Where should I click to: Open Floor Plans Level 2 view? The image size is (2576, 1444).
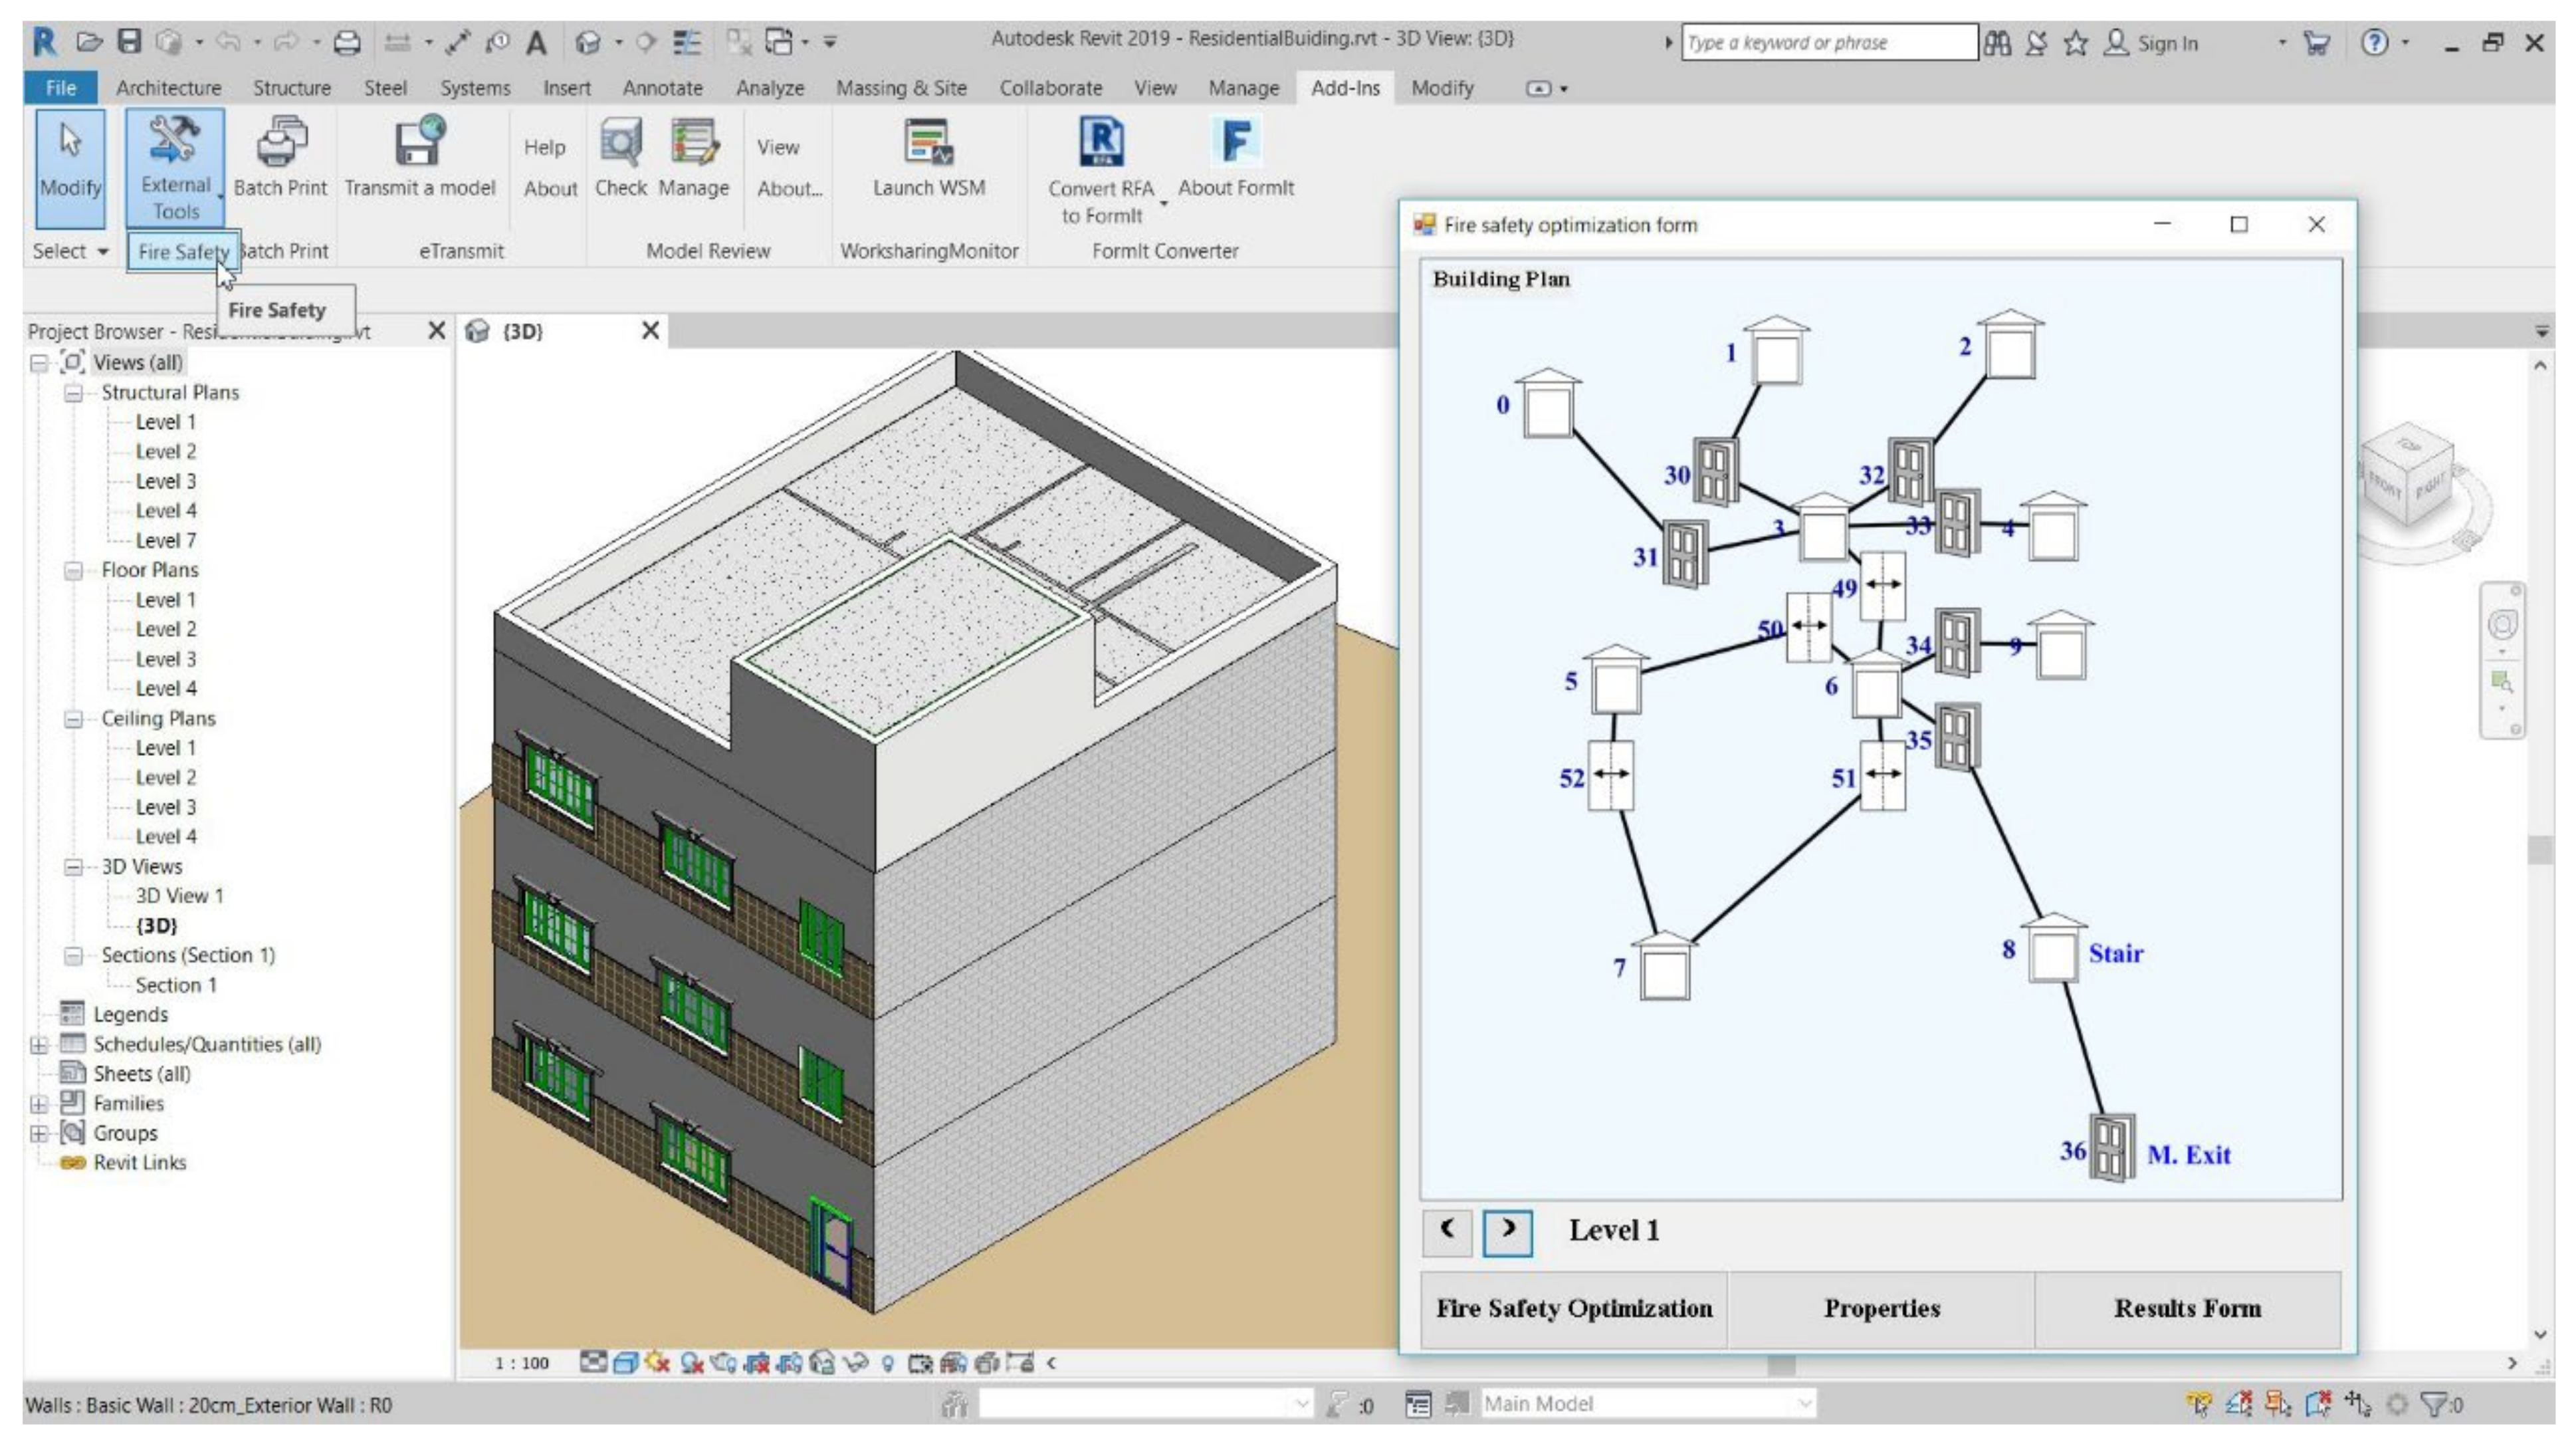tap(165, 629)
